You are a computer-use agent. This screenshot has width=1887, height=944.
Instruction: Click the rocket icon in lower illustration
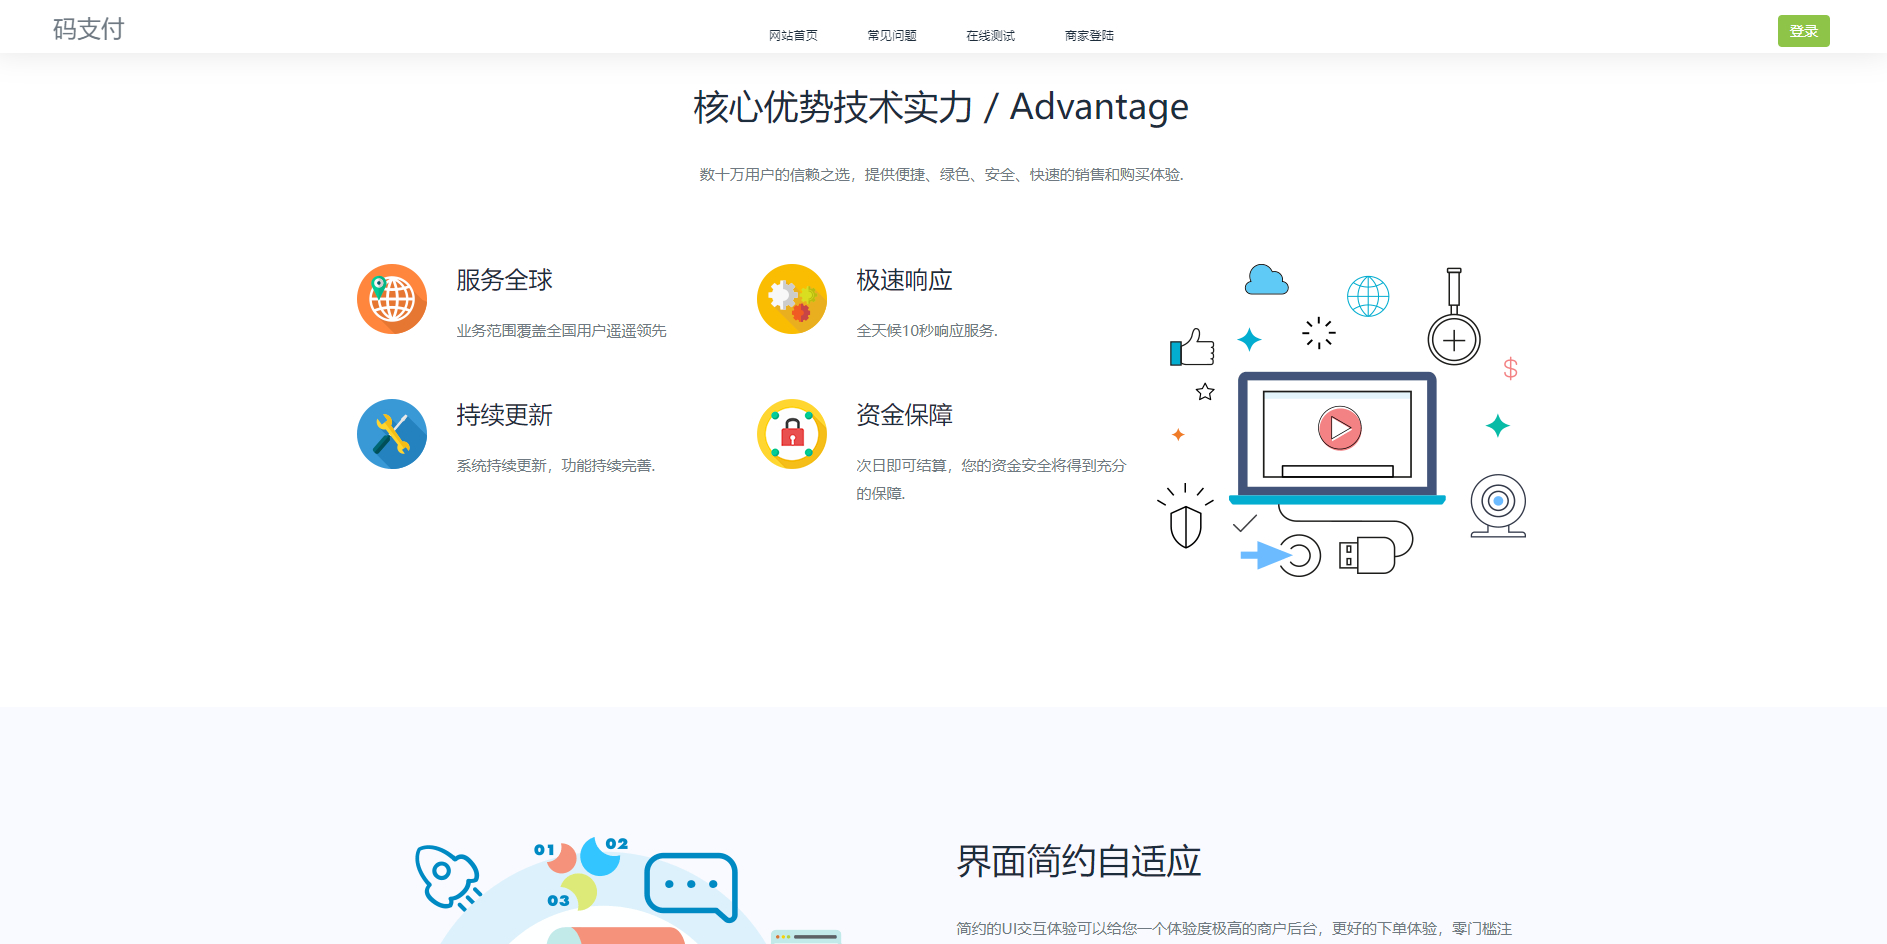pyautogui.click(x=447, y=877)
